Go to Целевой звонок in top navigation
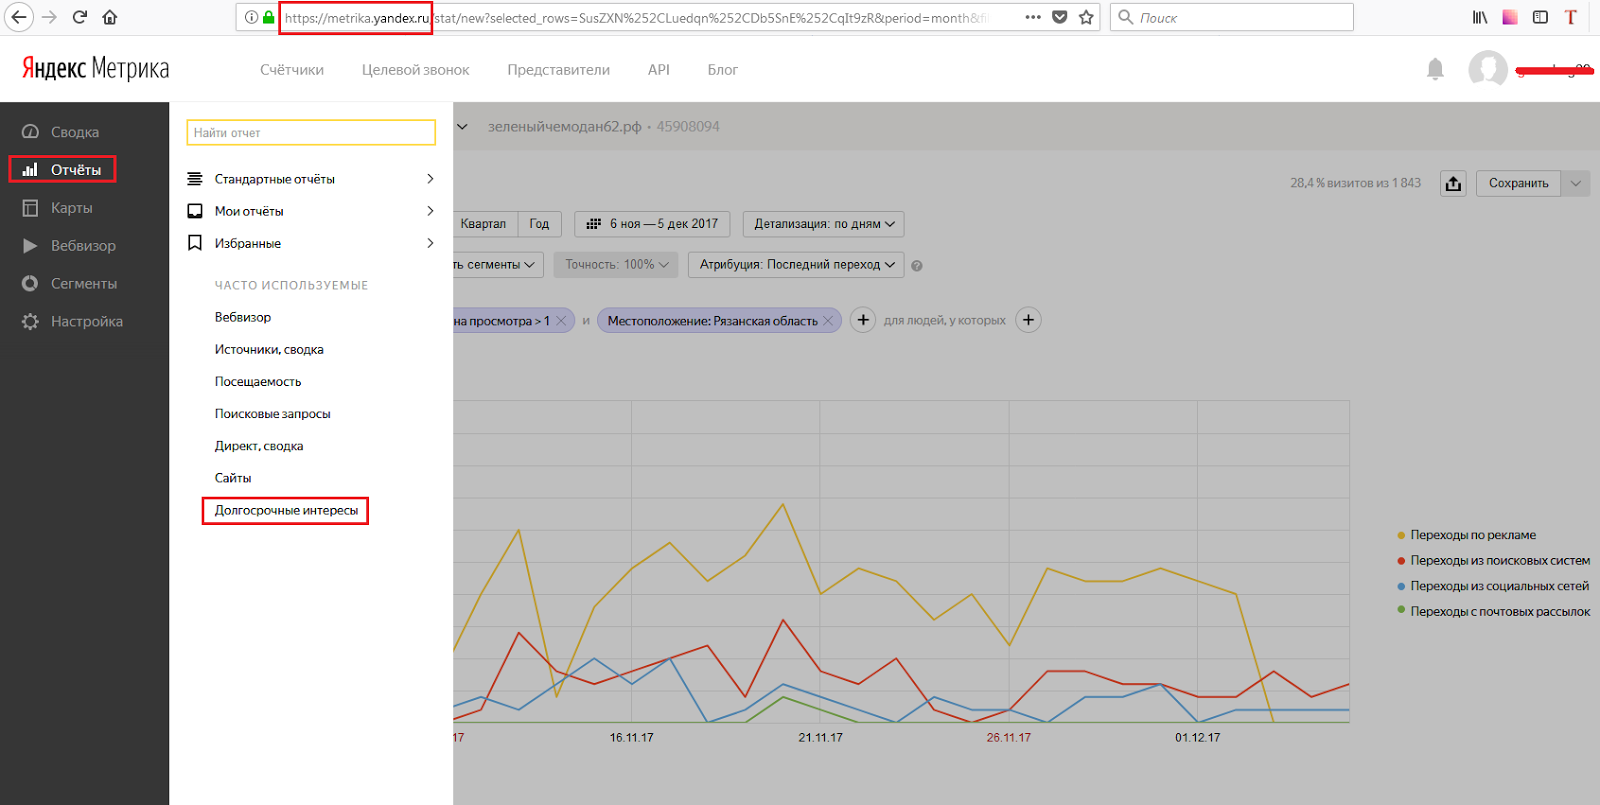This screenshot has height=805, width=1600. click(x=416, y=70)
